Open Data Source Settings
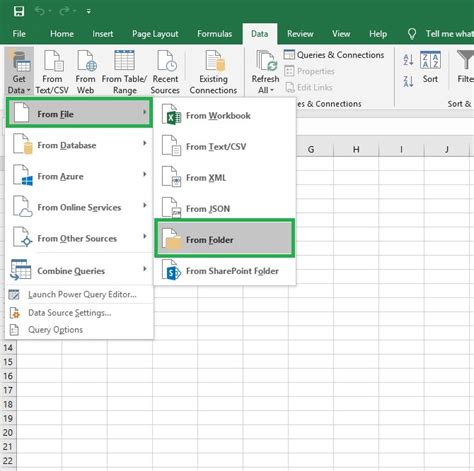The width and height of the screenshot is (474, 471). [x=79, y=313]
